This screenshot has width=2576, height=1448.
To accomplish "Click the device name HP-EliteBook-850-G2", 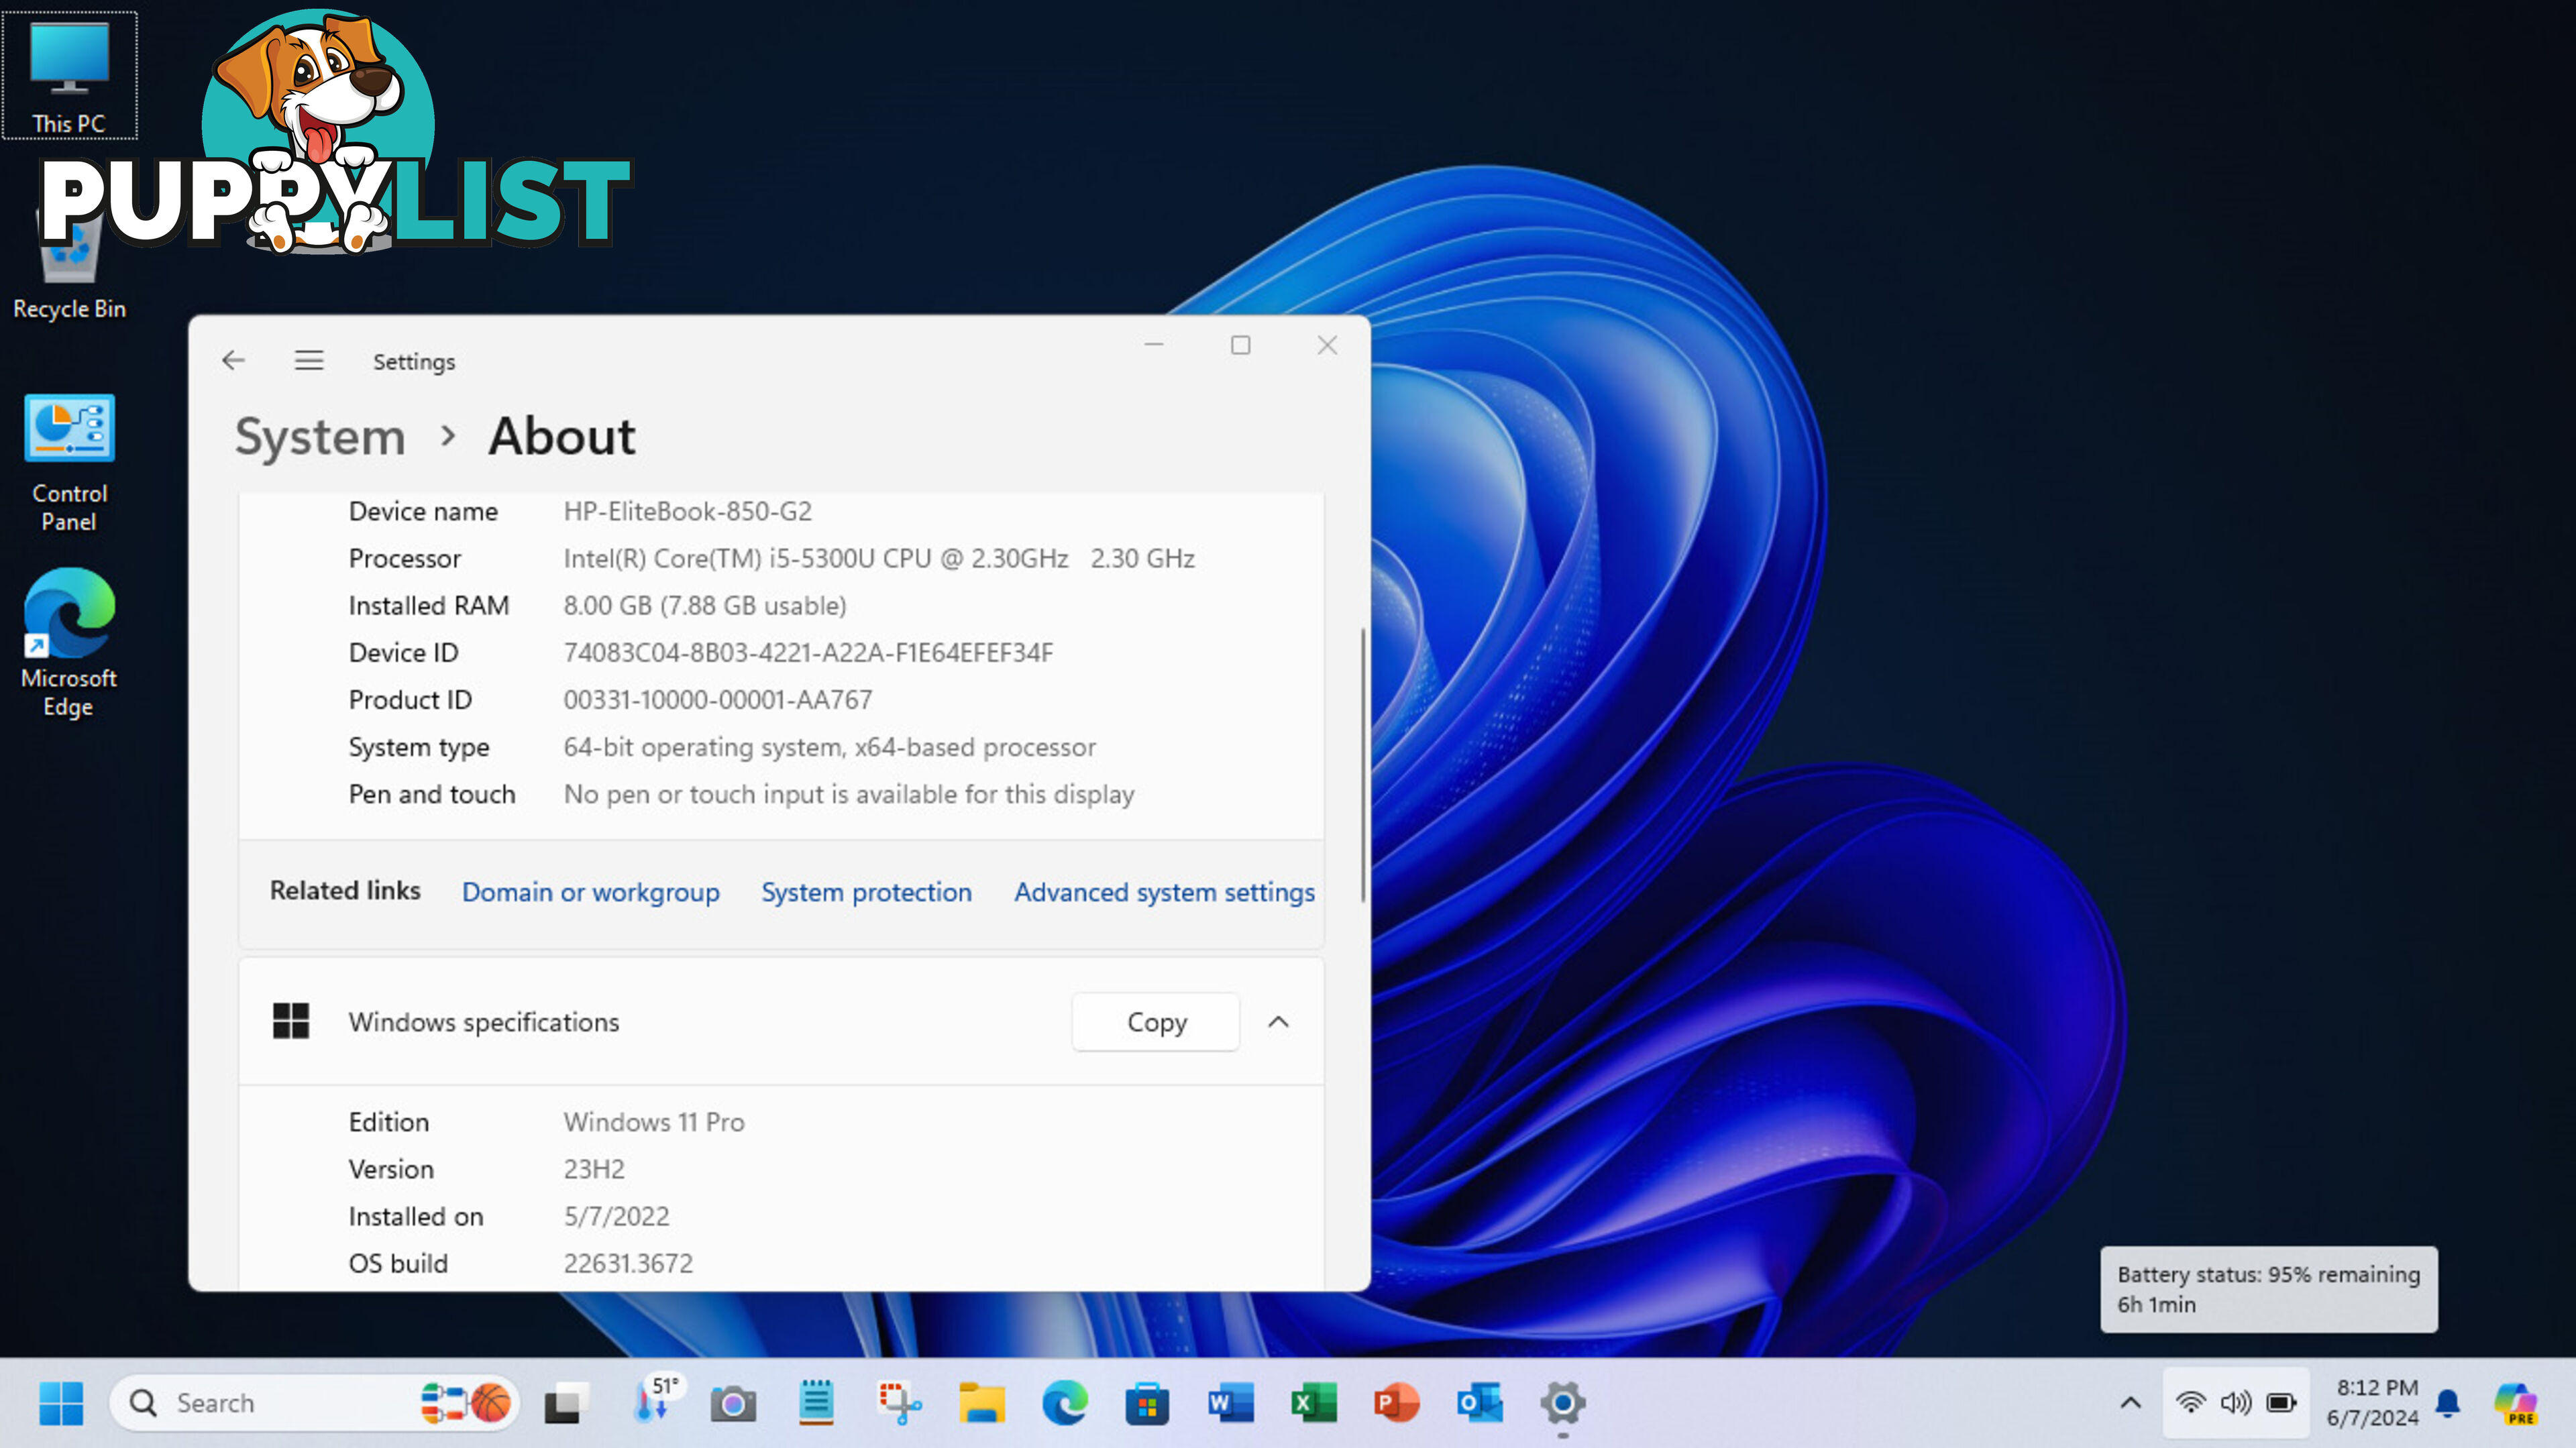I will click(x=687, y=511).
